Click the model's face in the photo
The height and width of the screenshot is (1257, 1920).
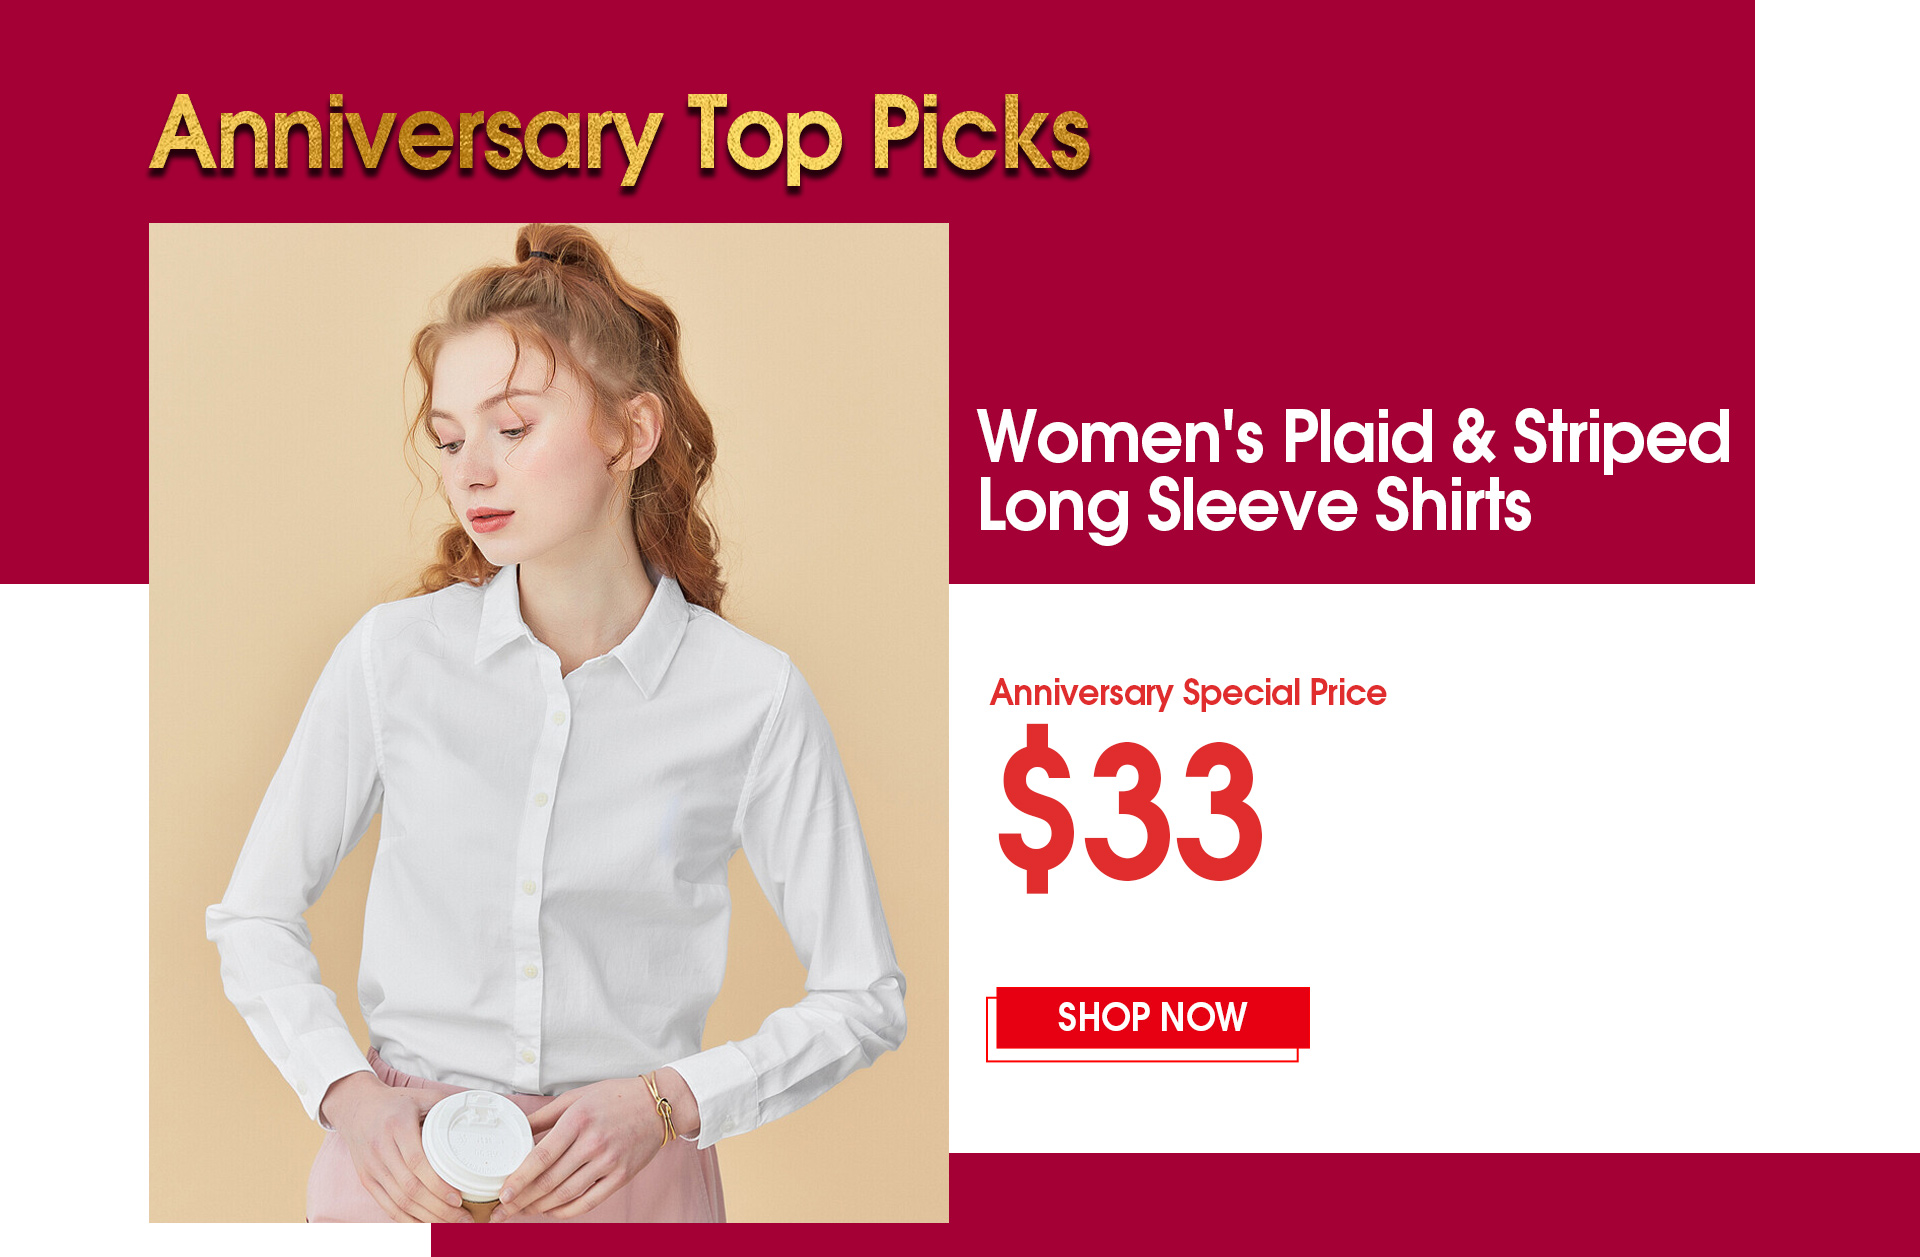(x=500, y=440)
